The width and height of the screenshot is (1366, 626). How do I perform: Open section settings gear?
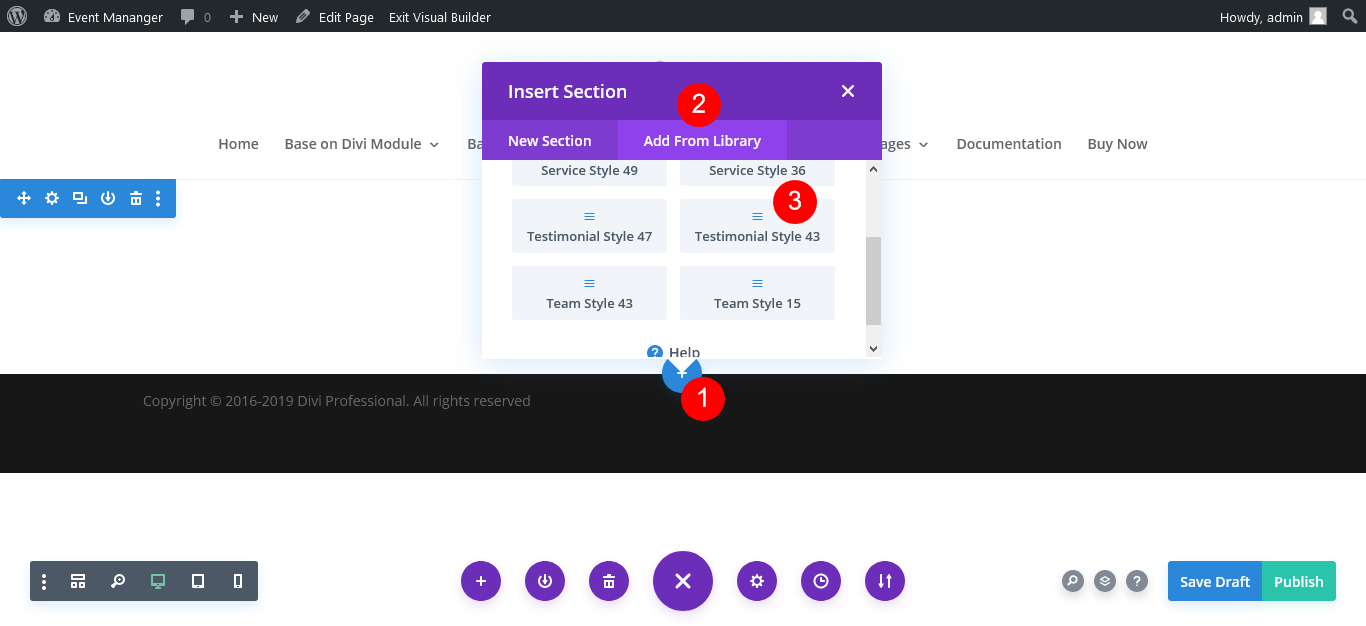pyautogui.click(x=52, y=199)
